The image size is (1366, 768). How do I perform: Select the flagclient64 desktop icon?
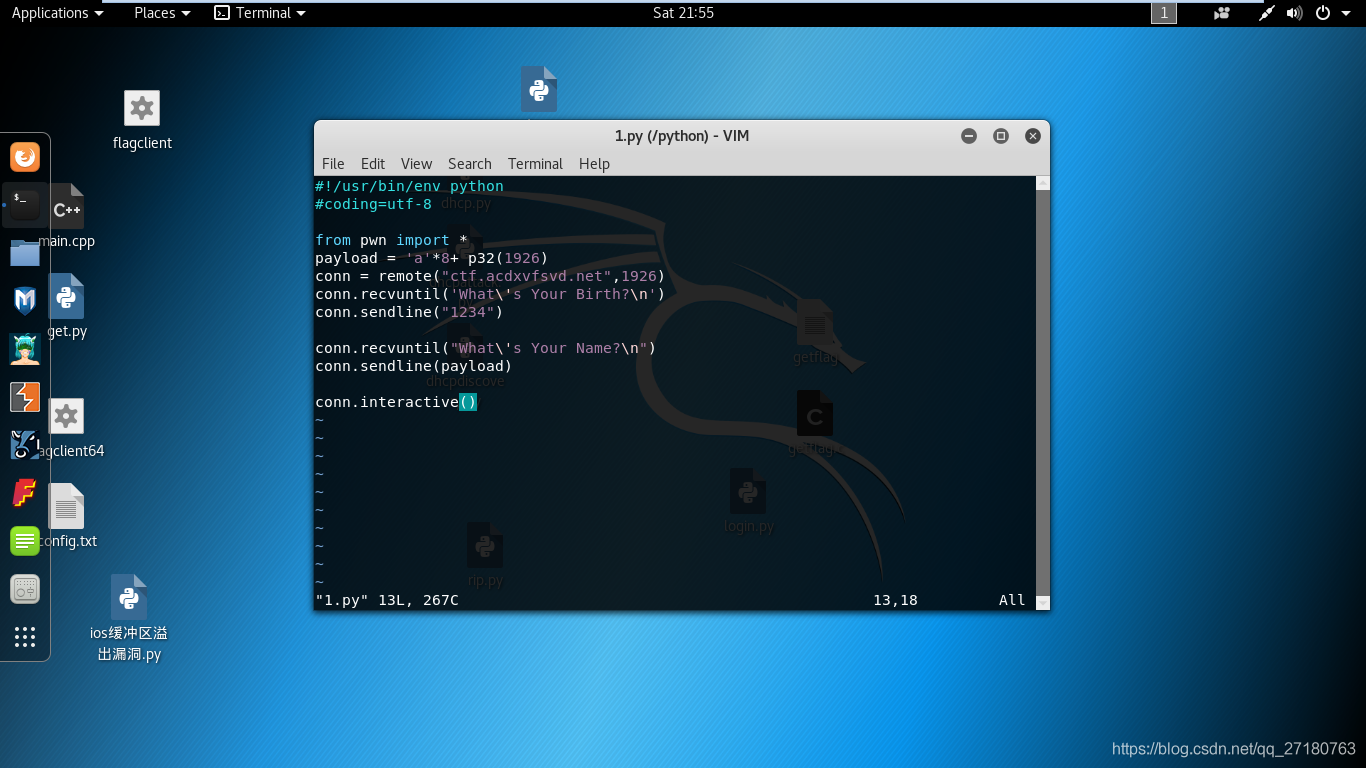(x=67, y=428)
